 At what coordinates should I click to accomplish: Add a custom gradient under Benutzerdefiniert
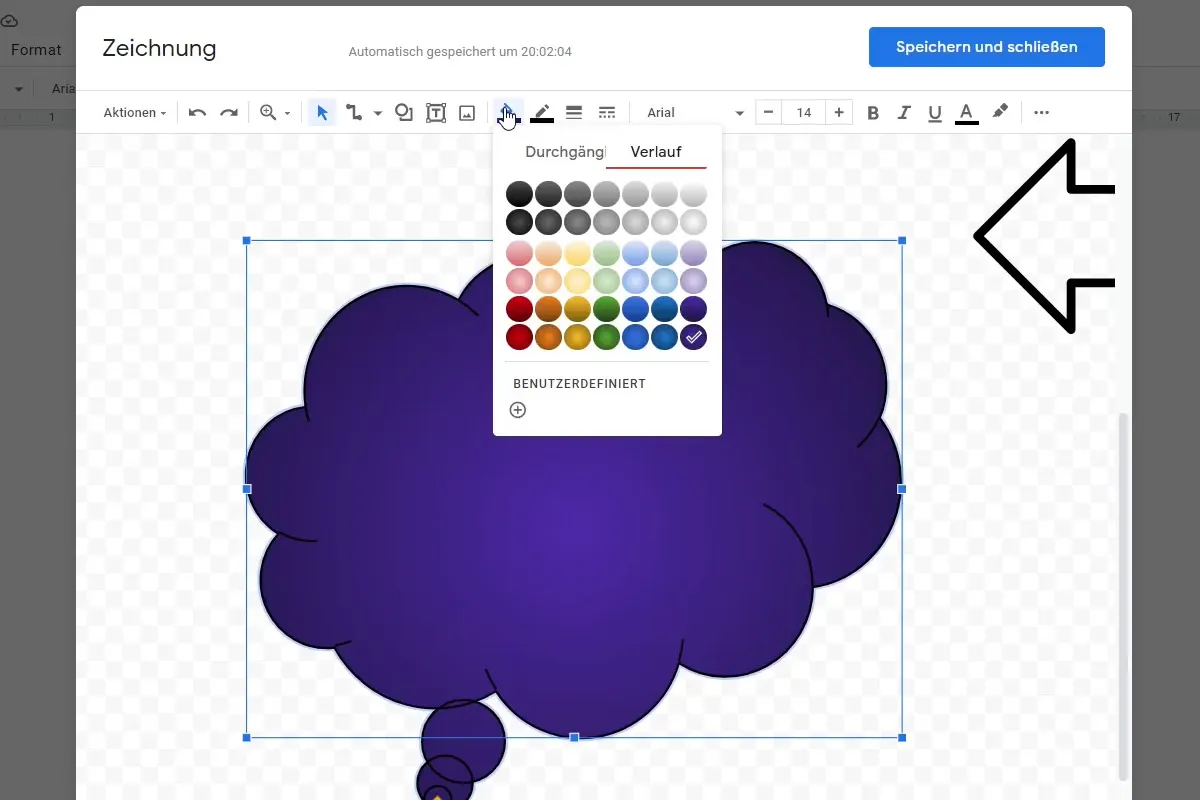pyautogui.click(x=518, y=410)
